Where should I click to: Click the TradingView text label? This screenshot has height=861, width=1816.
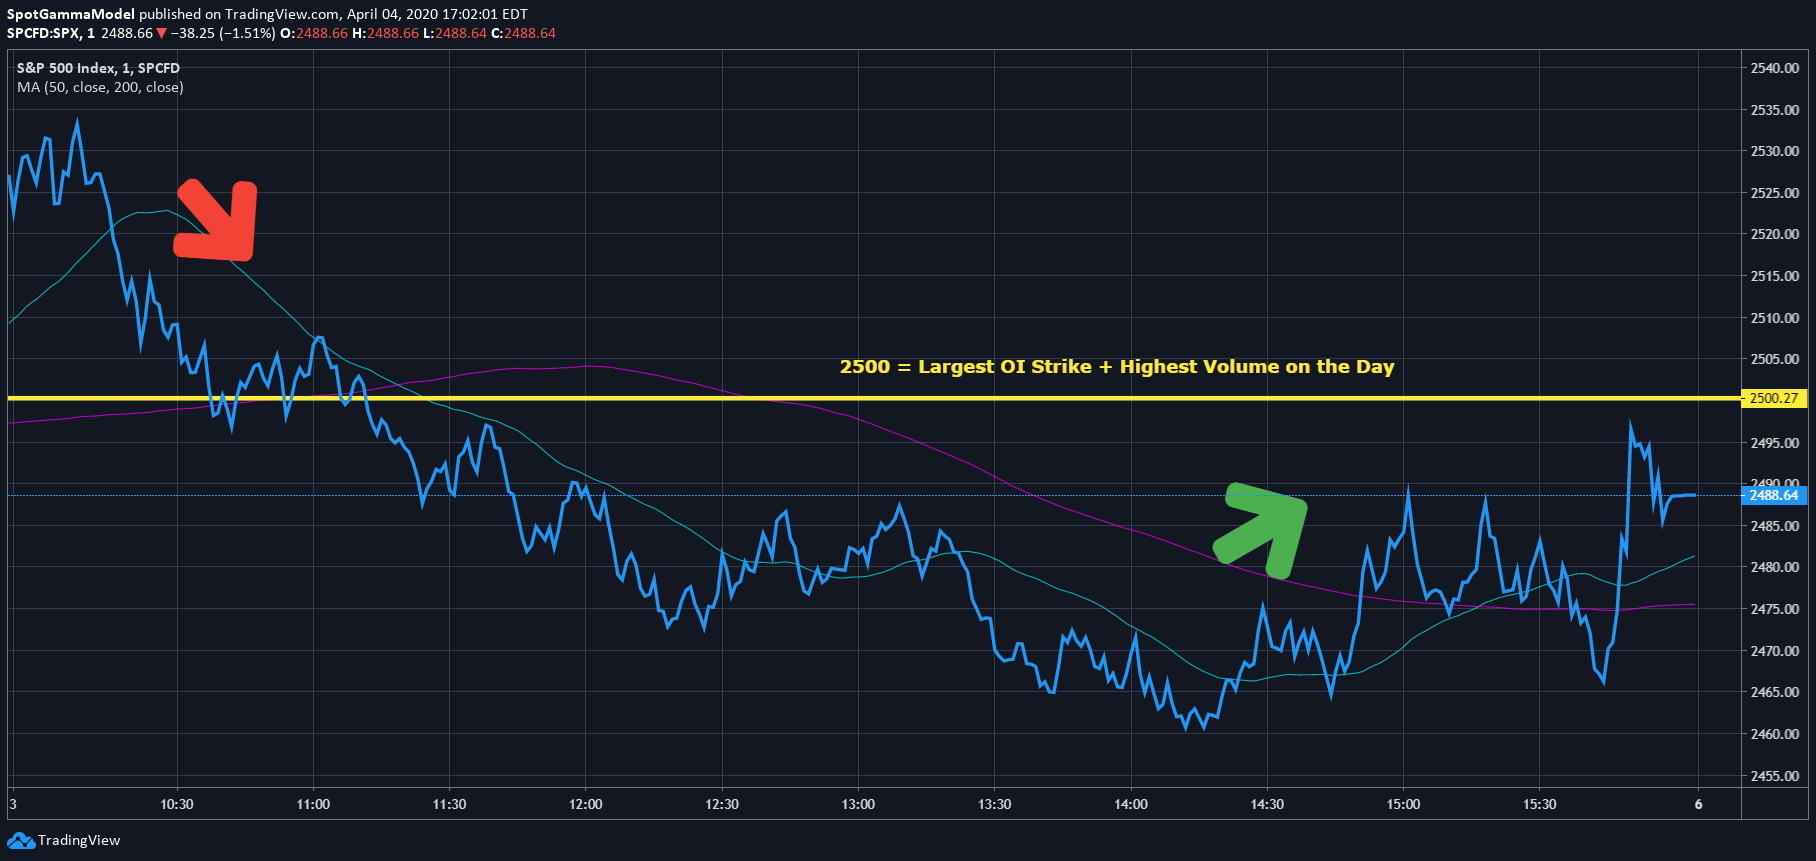pos(79,840)
